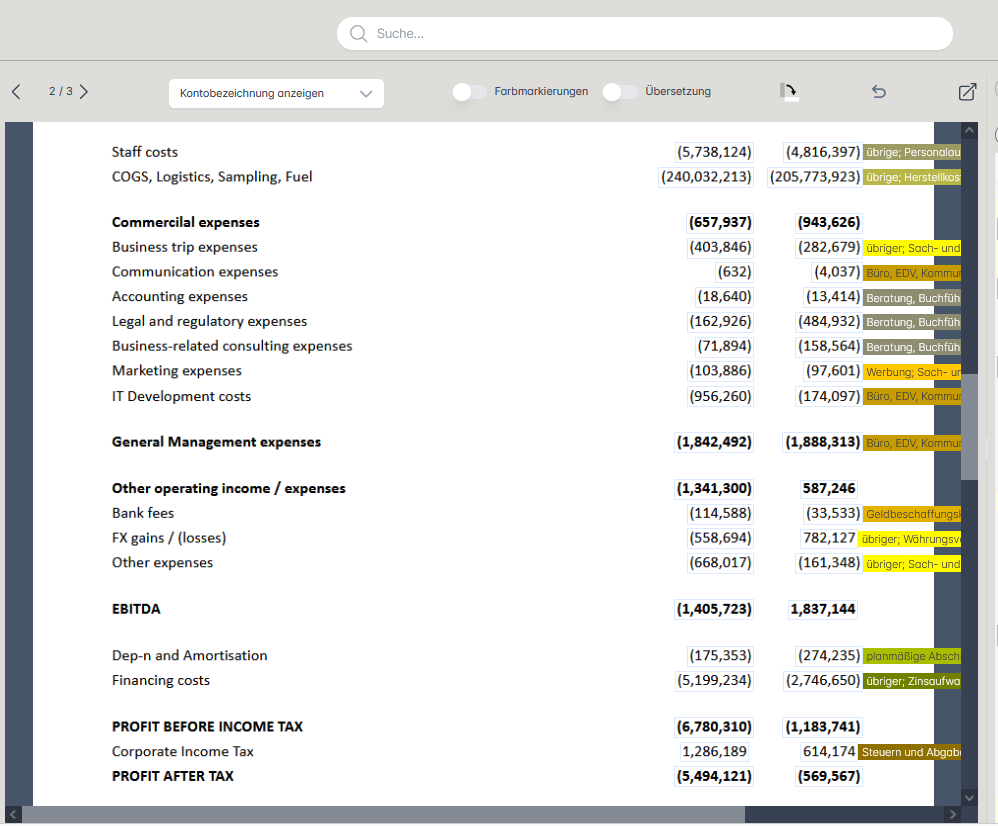Select the EBITDA amount 1,837,144

tap(822, 609)
